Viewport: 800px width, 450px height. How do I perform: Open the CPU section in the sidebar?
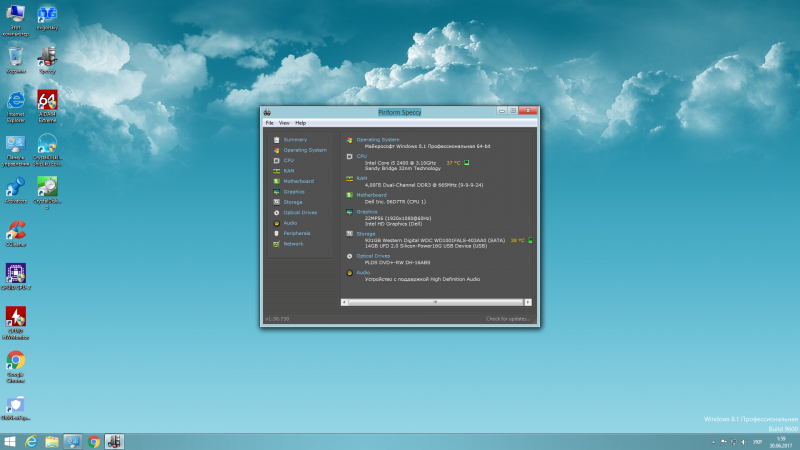(289, 160)
